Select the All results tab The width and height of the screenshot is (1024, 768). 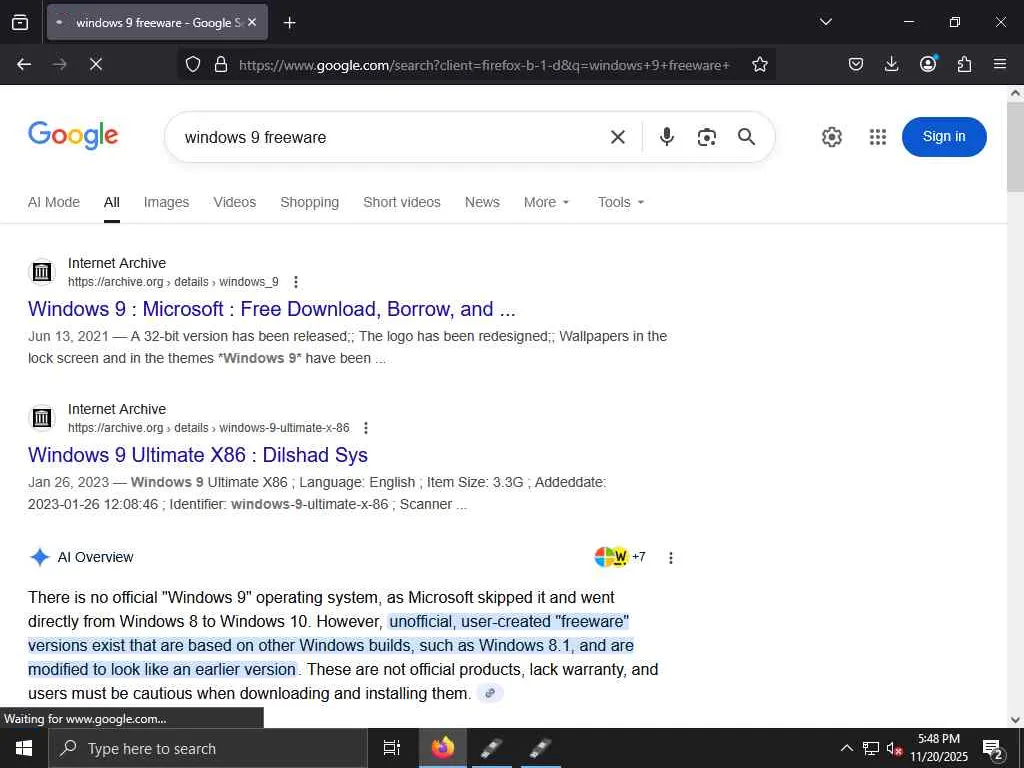[x=112, y=202]
